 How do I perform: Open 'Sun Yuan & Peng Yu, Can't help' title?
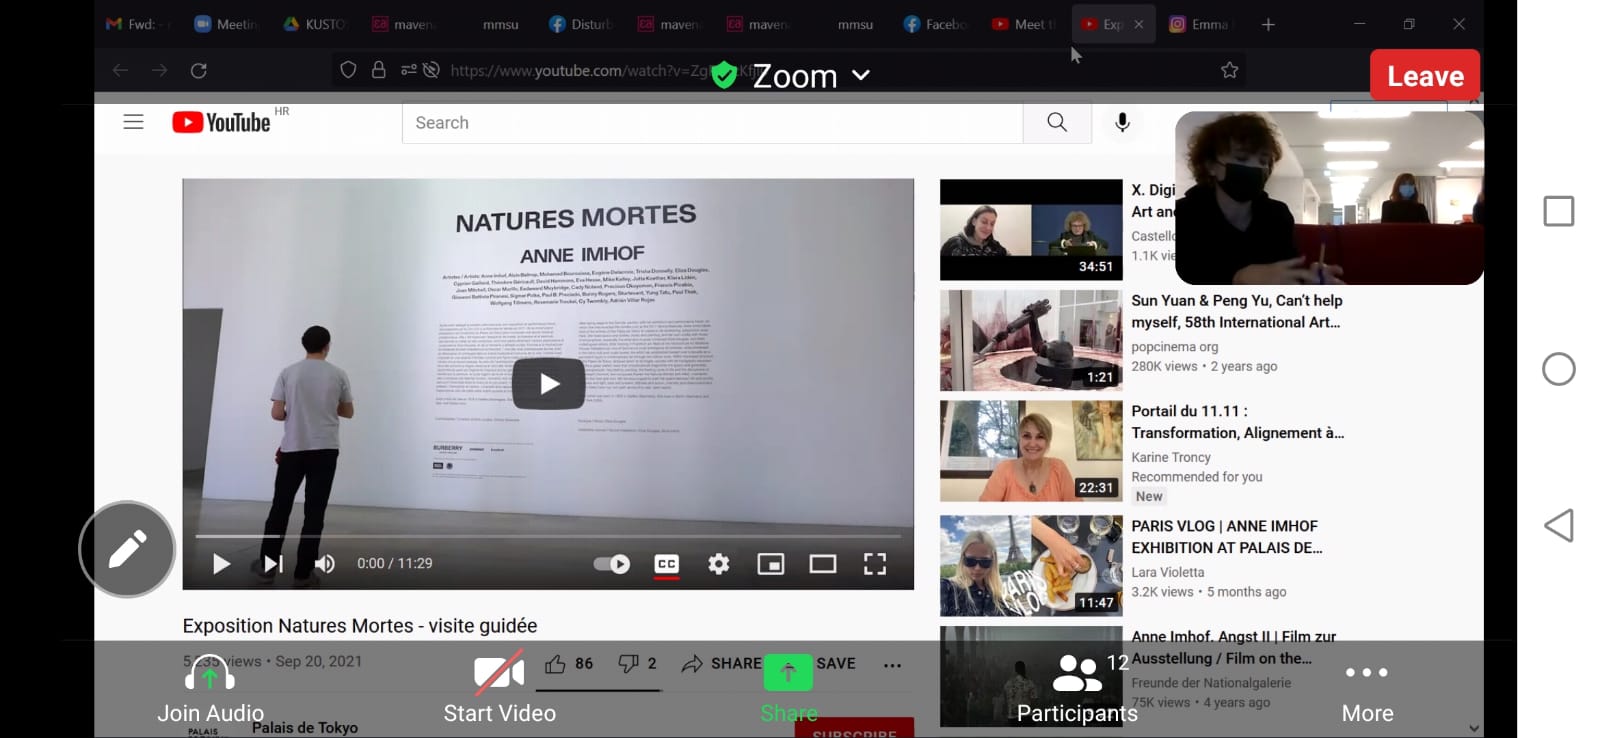tap(1237, 311)
